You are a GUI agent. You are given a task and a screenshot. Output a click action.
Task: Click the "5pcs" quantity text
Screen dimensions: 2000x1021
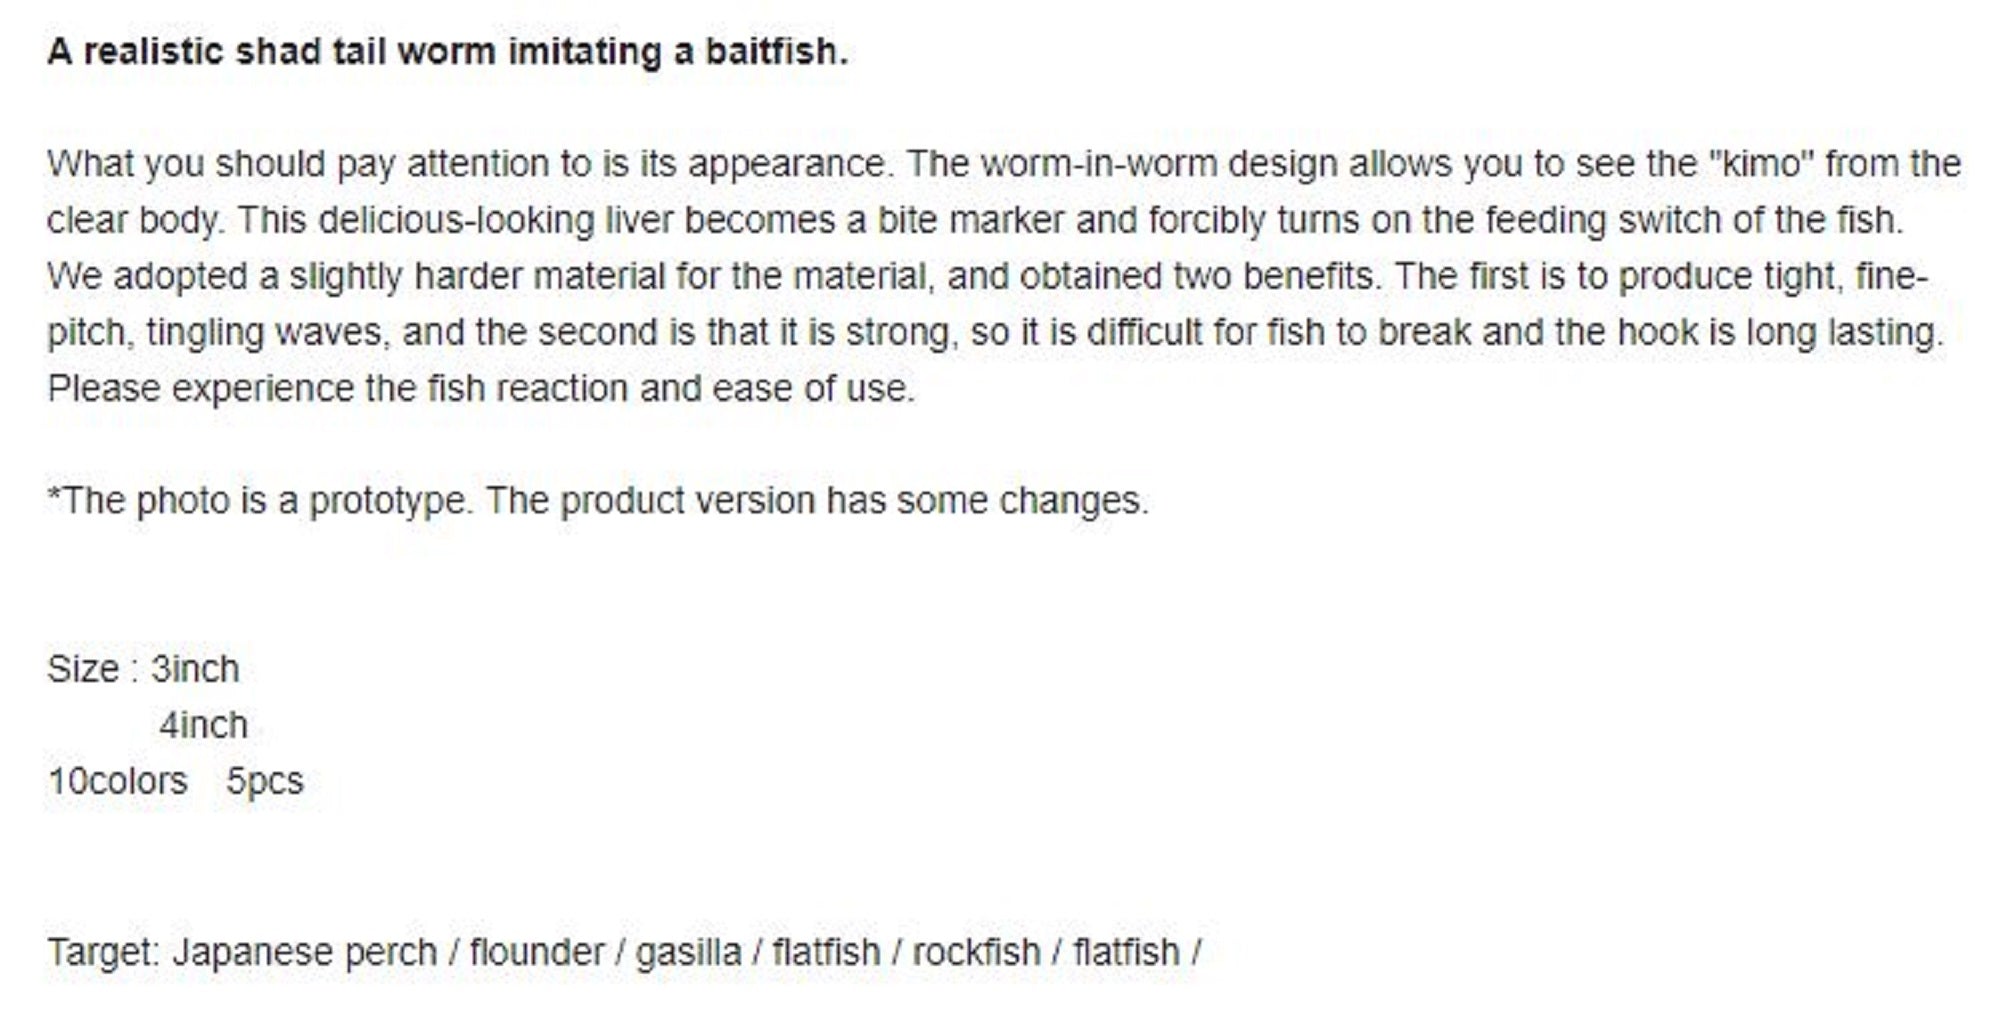pos(264,781)
